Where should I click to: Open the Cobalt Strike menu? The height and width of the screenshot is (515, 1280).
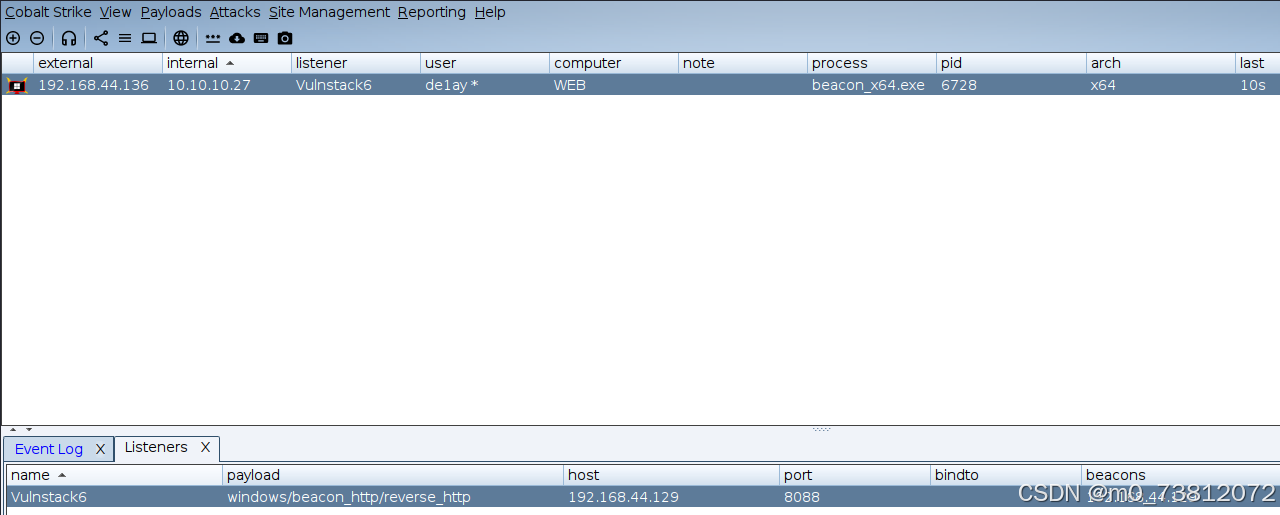[48, 12]
